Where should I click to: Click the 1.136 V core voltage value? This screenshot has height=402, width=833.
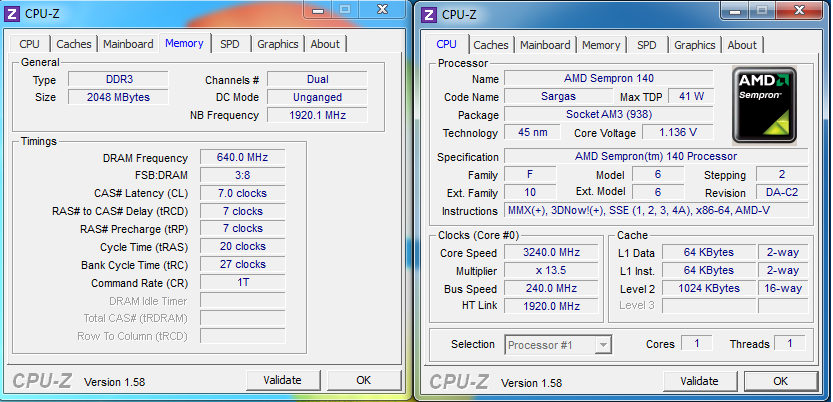click(x=678, y=132)
